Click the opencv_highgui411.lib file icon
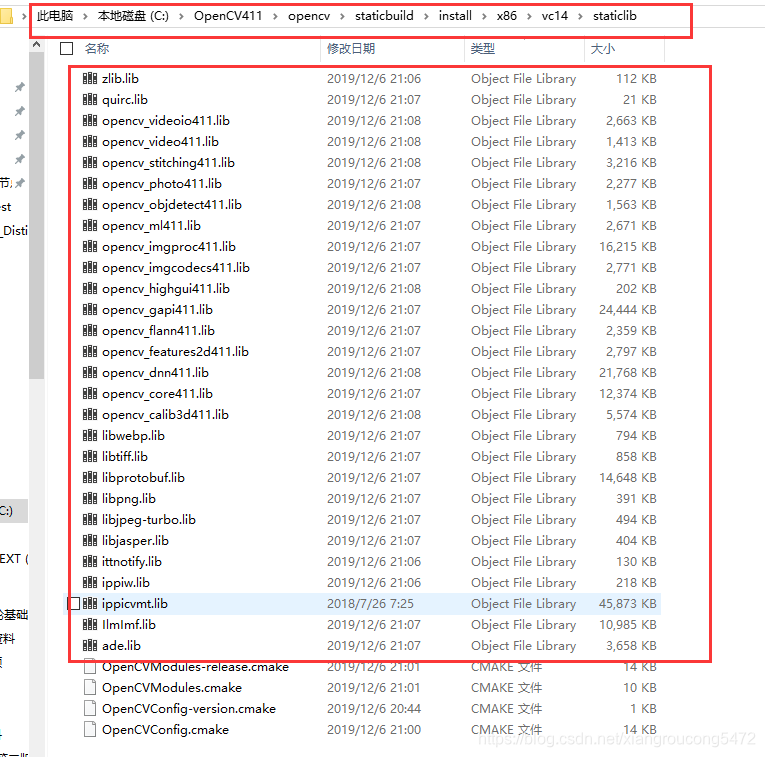 (90, 288)
